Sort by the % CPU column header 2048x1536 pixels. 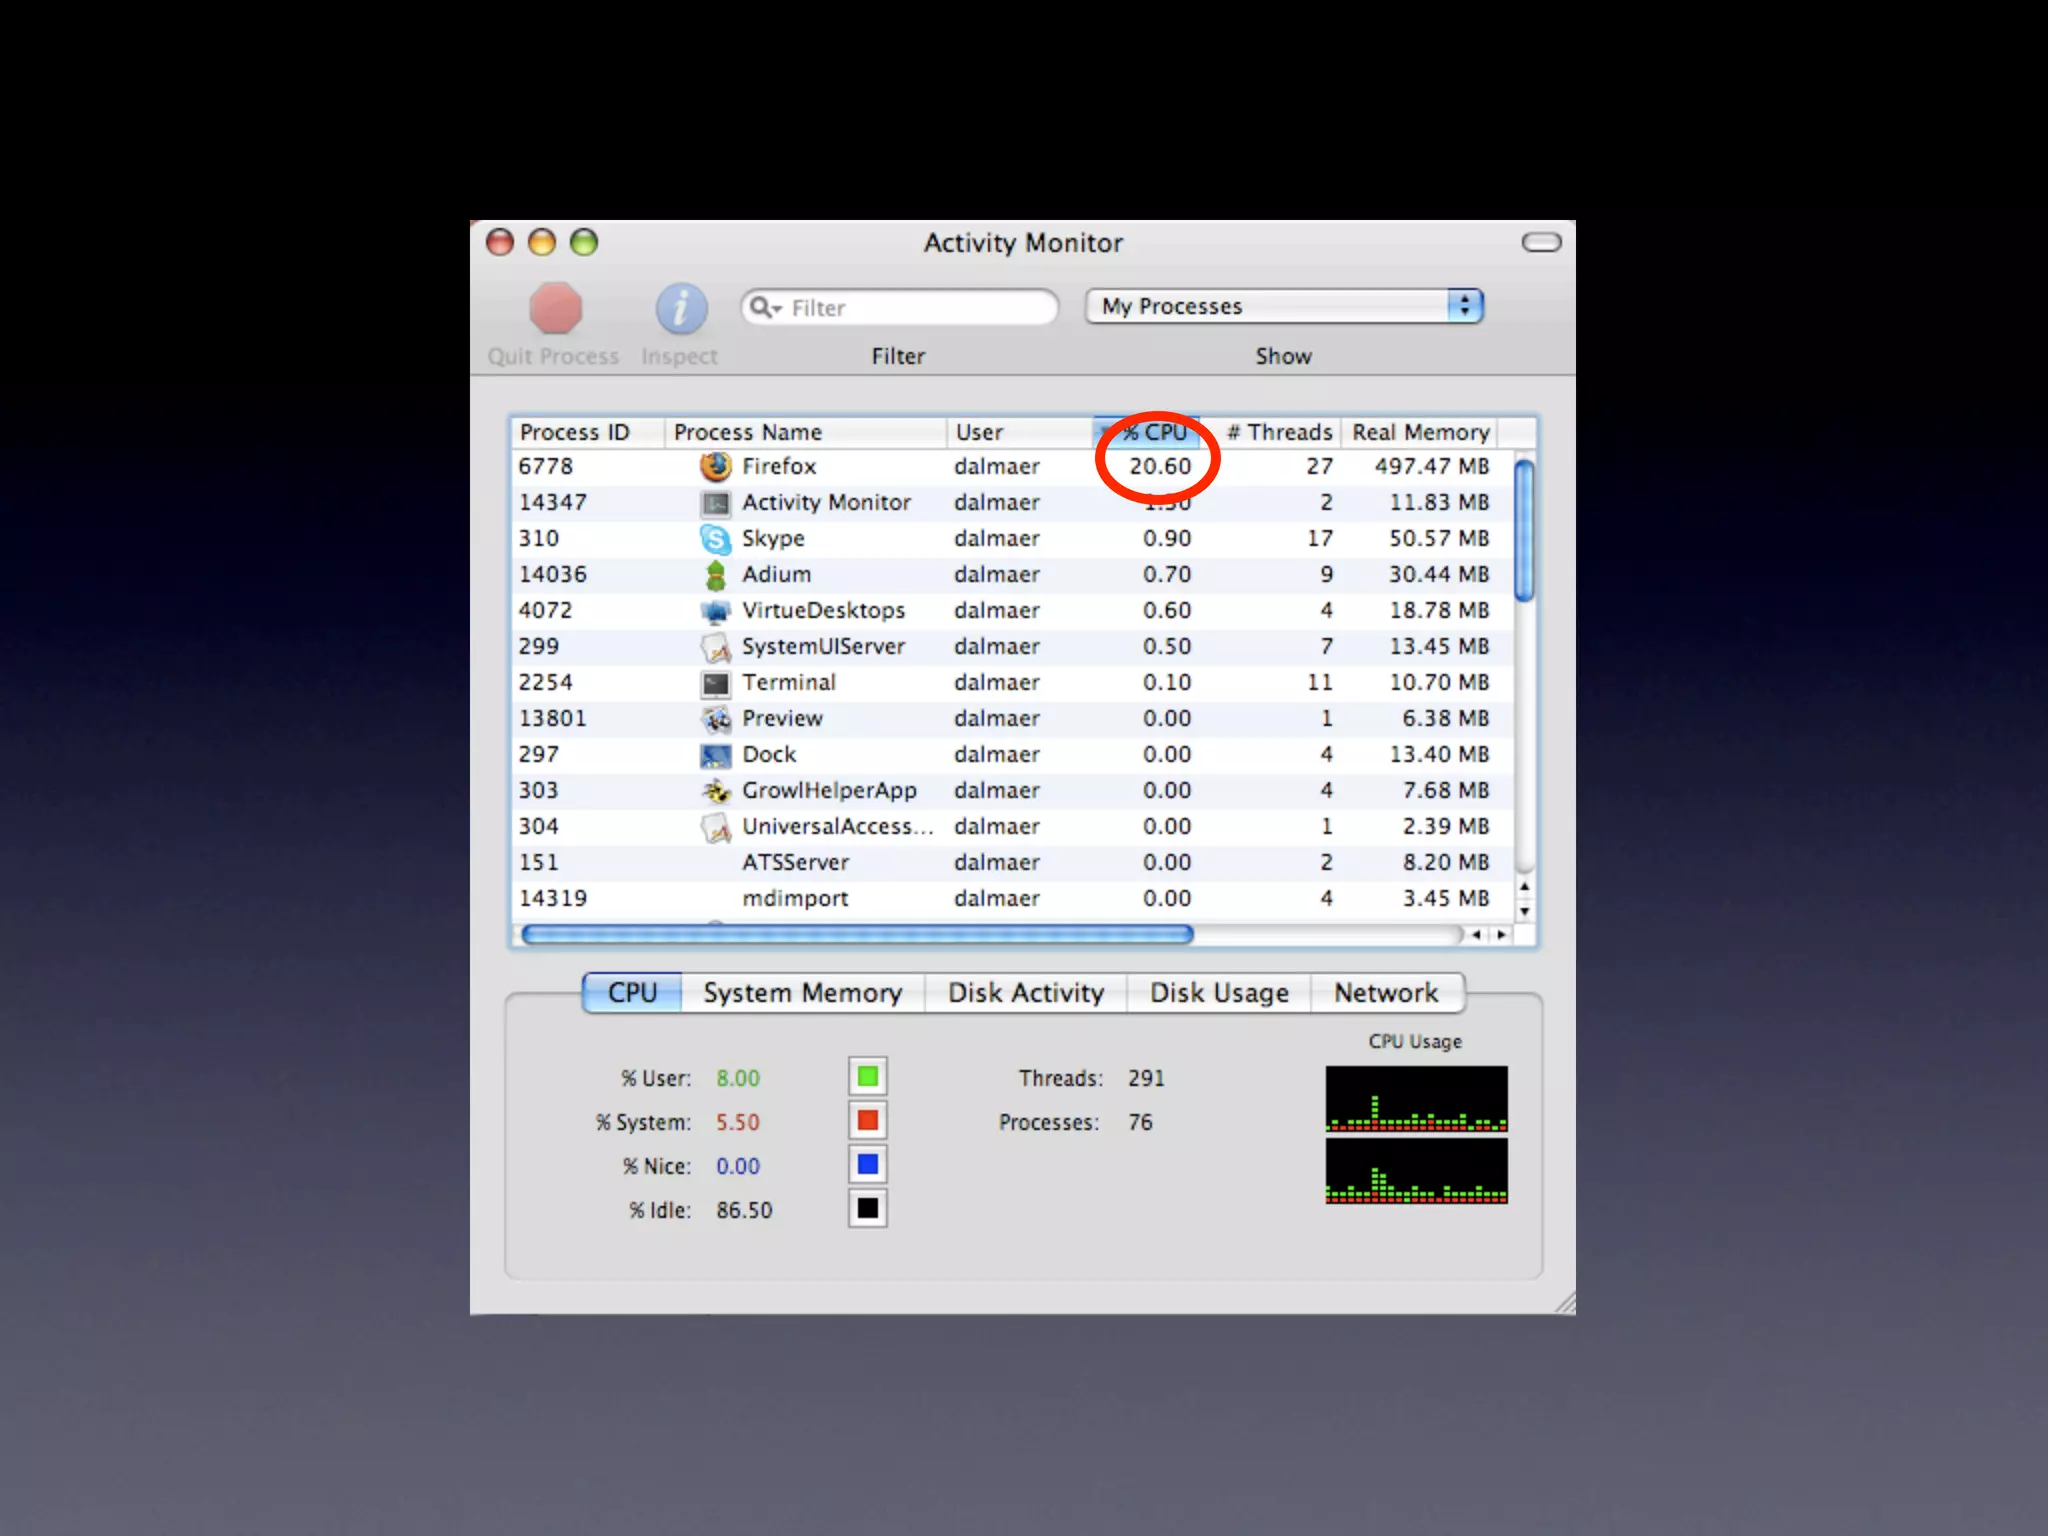pos(1152,432)
